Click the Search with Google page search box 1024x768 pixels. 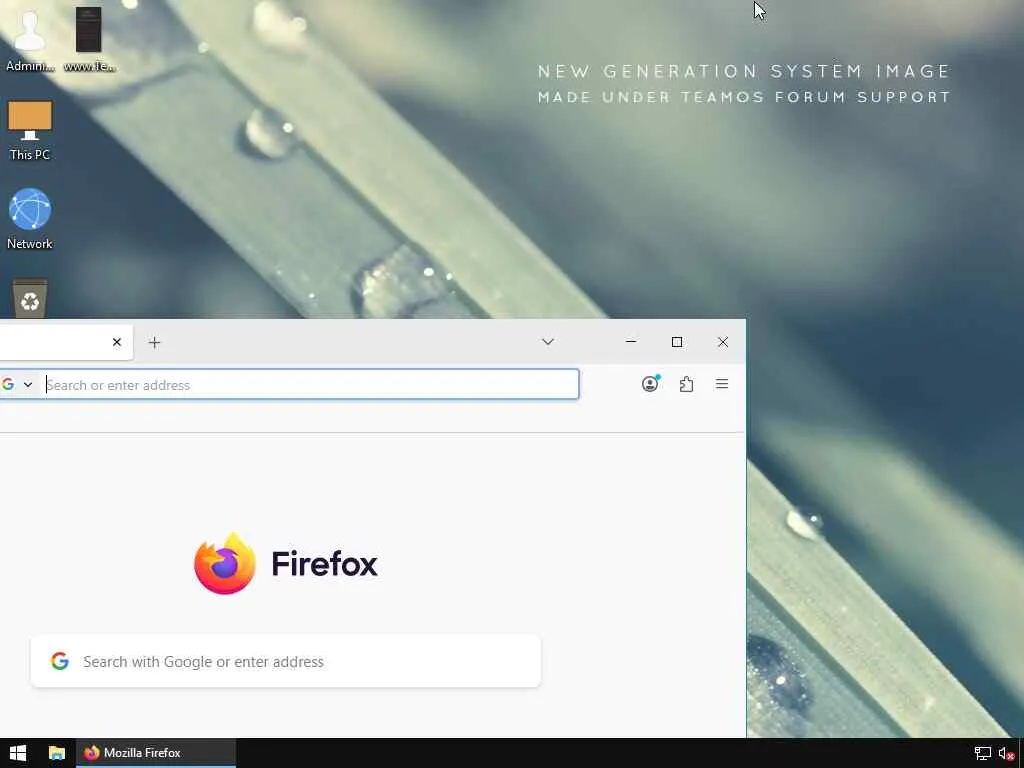pyautogui.click(x=285, y=661)
